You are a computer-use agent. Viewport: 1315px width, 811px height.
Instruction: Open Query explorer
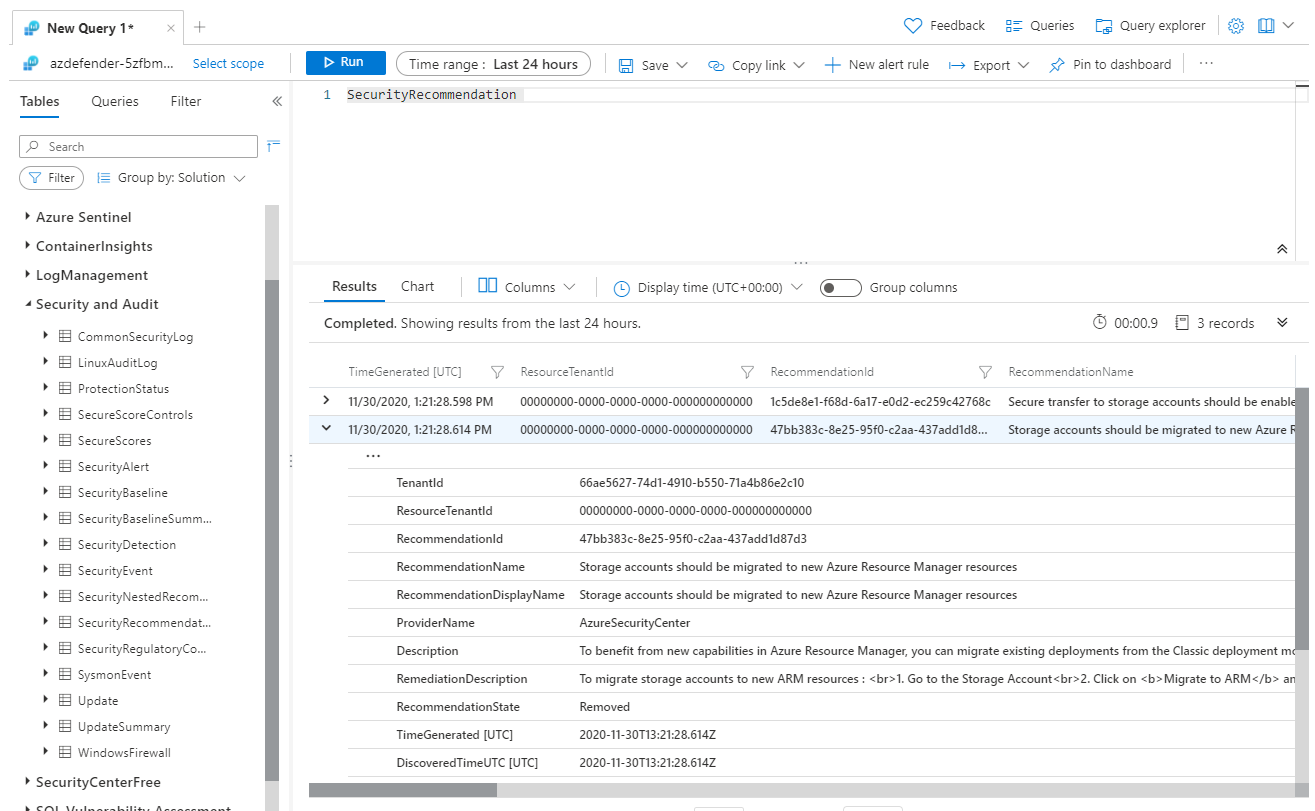[x=1150, y=26]
